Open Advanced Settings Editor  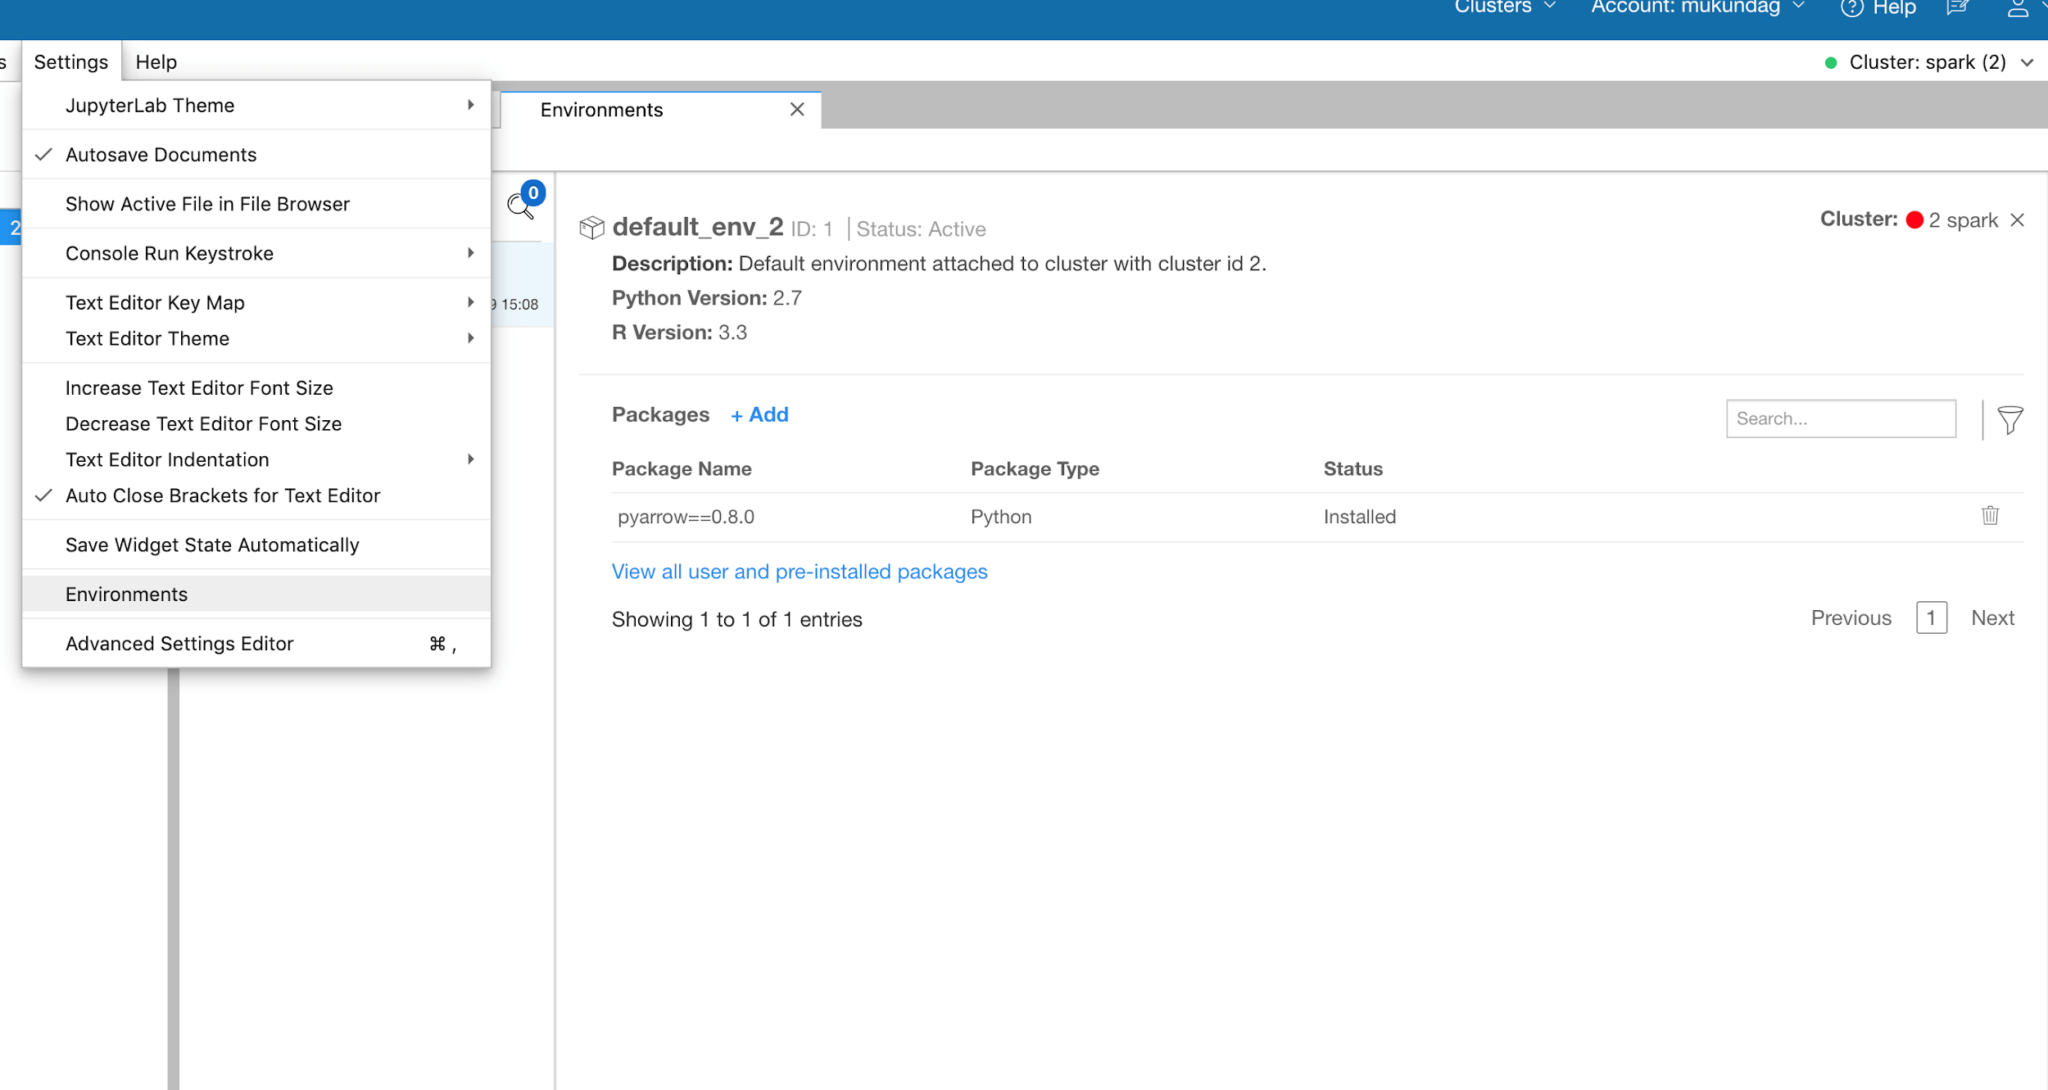click(257, 643)
